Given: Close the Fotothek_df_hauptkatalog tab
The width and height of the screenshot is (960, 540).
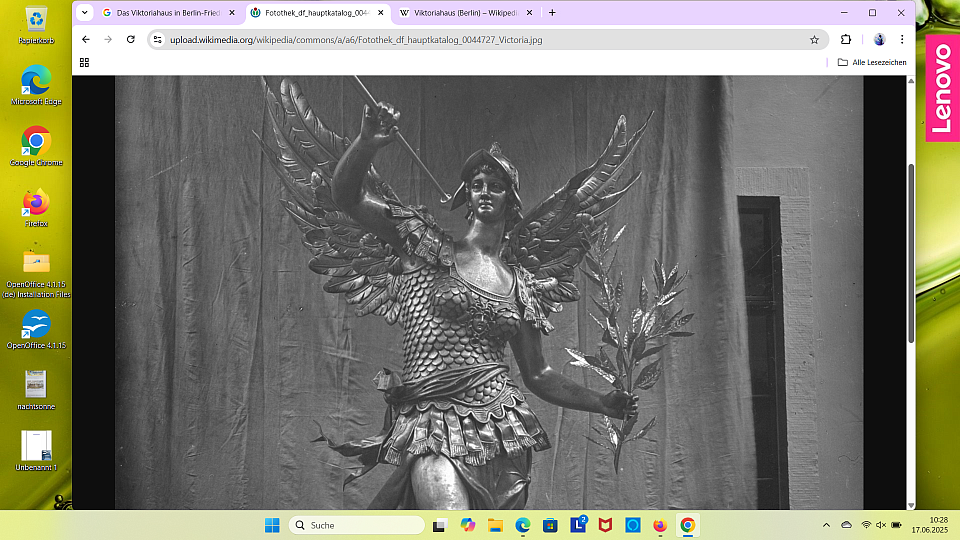Looking at the screenshot, I should [381, 13].
